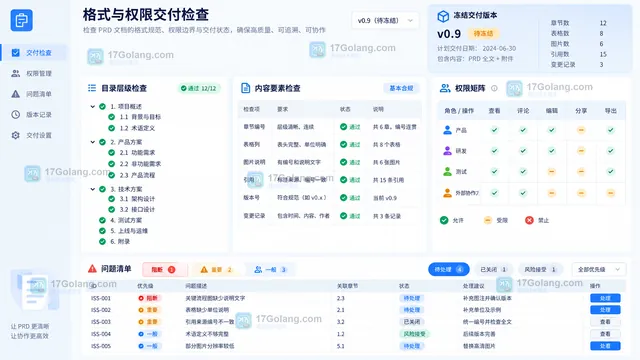The height and width of the screenshot is (360, 640).
Task: Click the 内容要素检查 document icon
Action: tap(245, 88)
